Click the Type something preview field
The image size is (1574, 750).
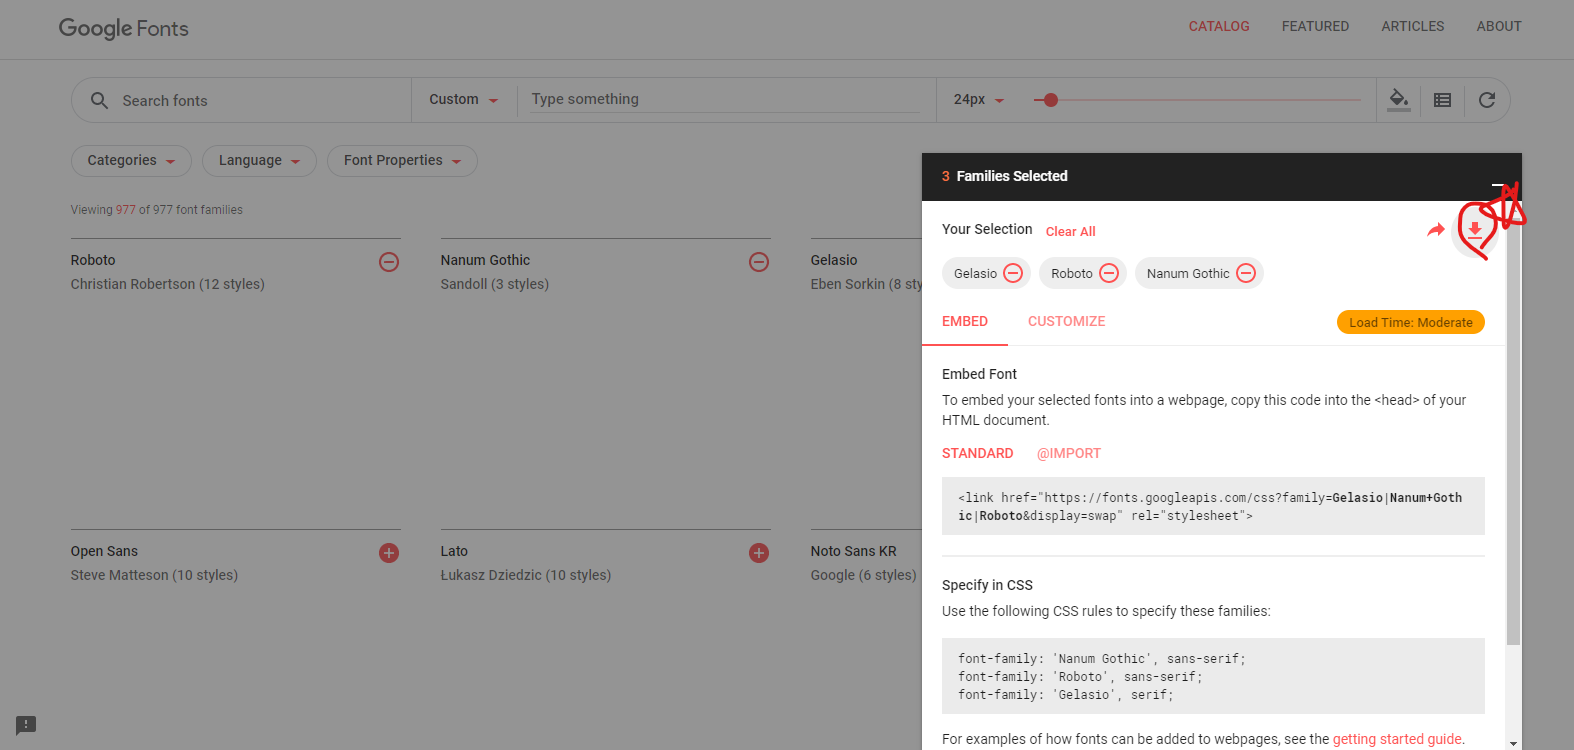(x=725, y=99)
